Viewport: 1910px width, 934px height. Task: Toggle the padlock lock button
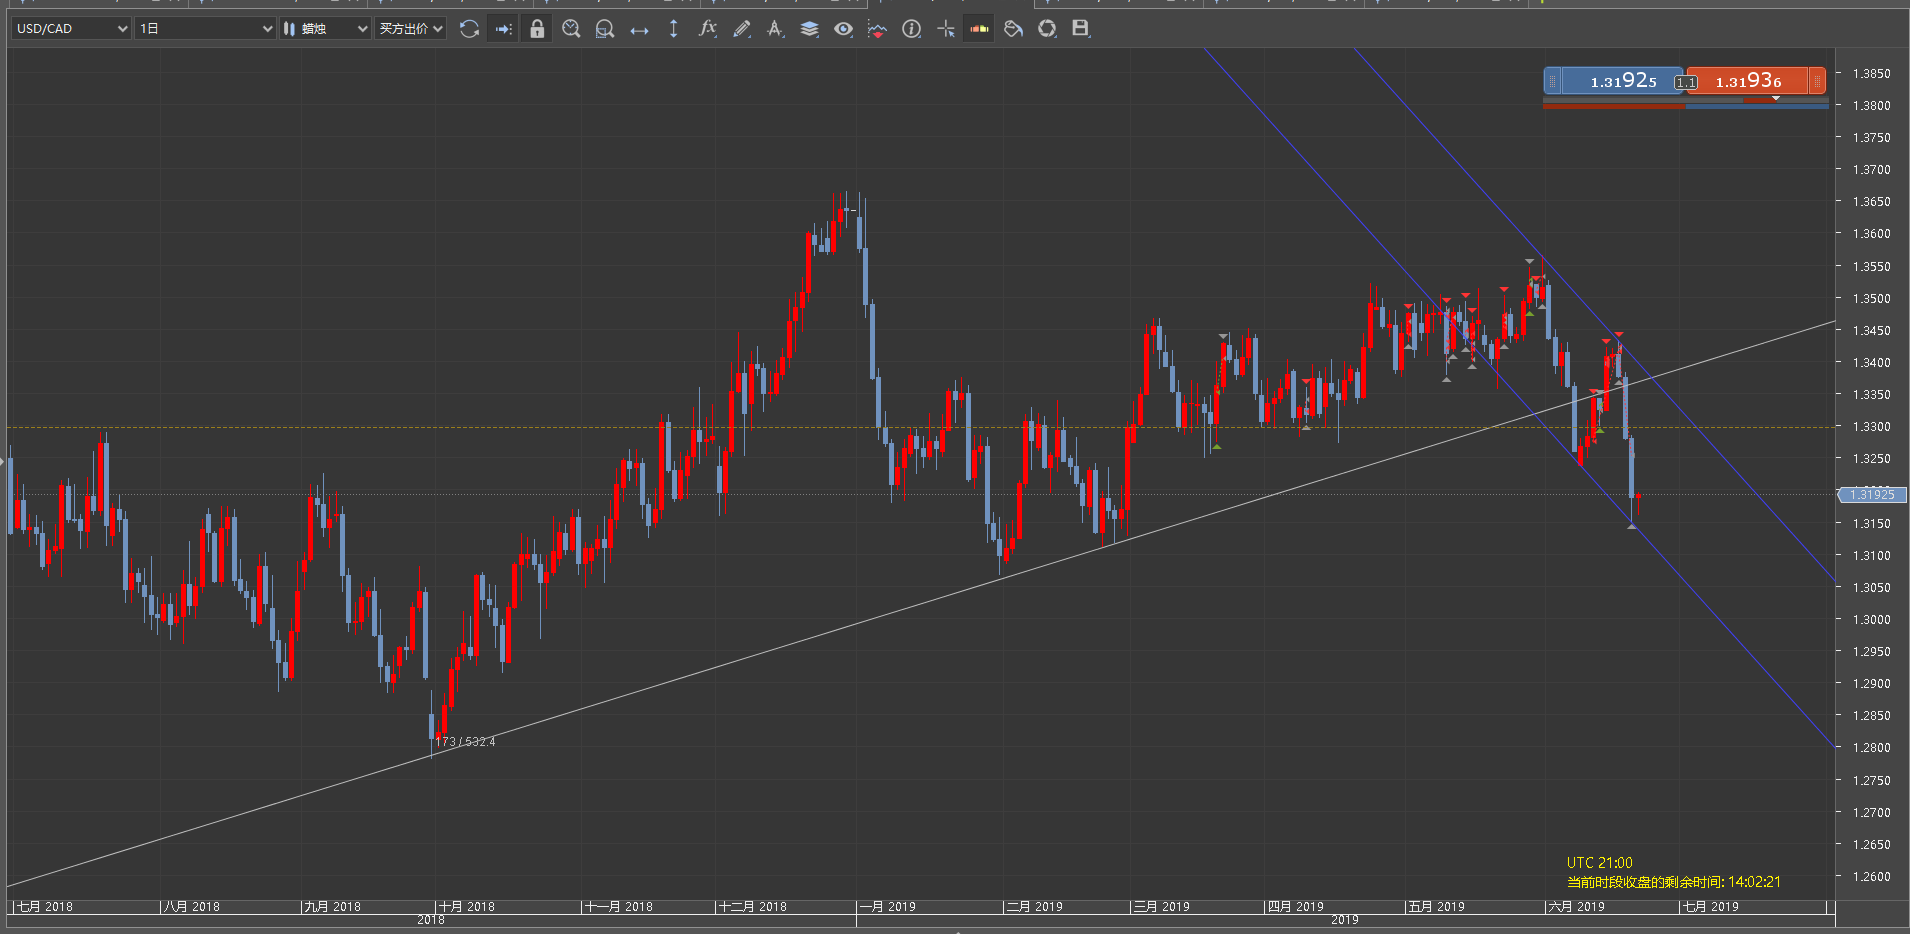(x=537, y=29)
